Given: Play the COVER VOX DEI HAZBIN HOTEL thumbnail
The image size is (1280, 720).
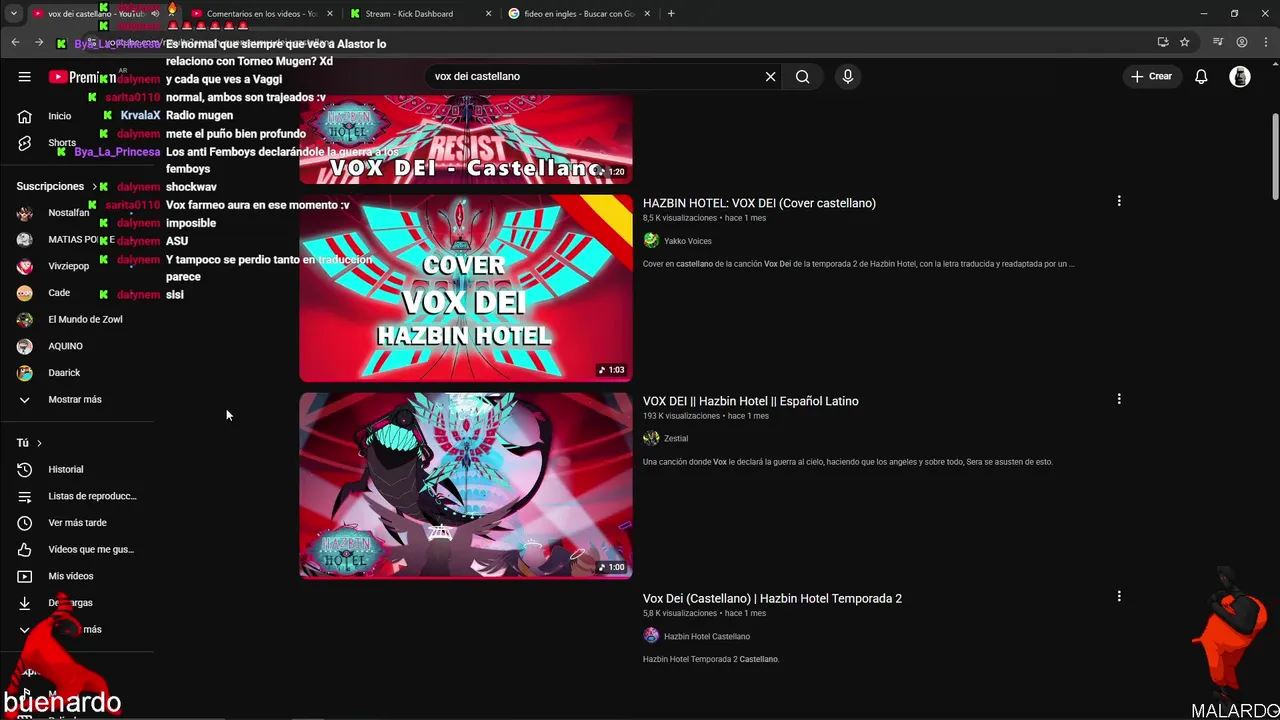Looking at the screenshot, I should coord(466,288).
